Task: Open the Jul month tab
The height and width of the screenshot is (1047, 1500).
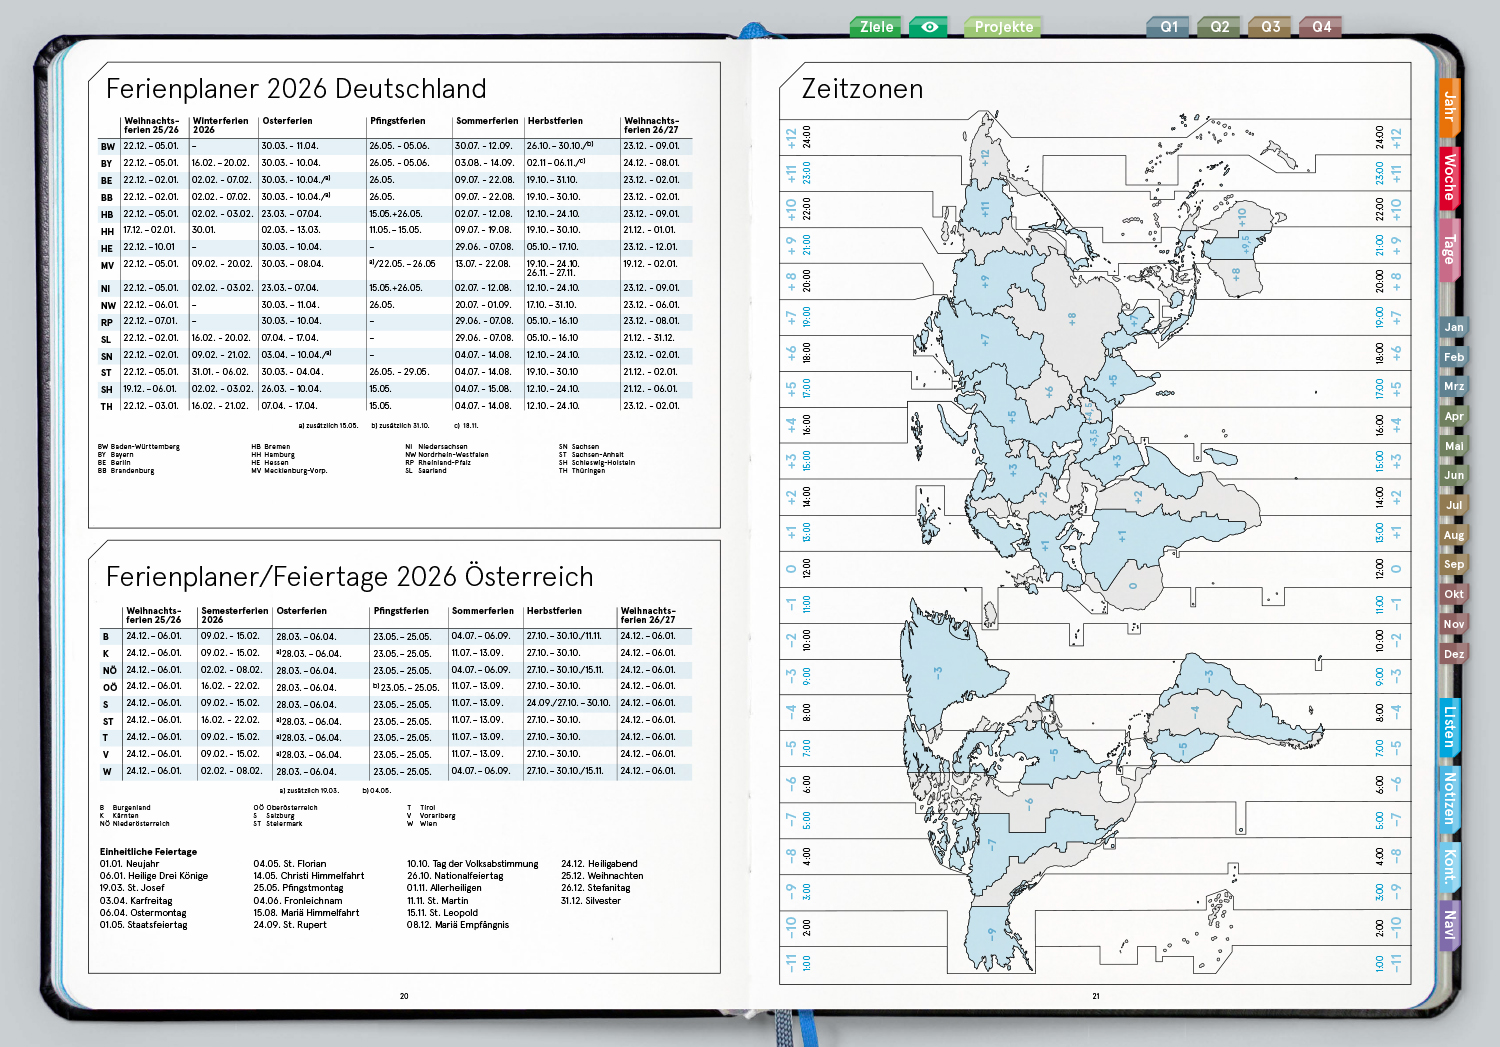Action: [1453, 505]
